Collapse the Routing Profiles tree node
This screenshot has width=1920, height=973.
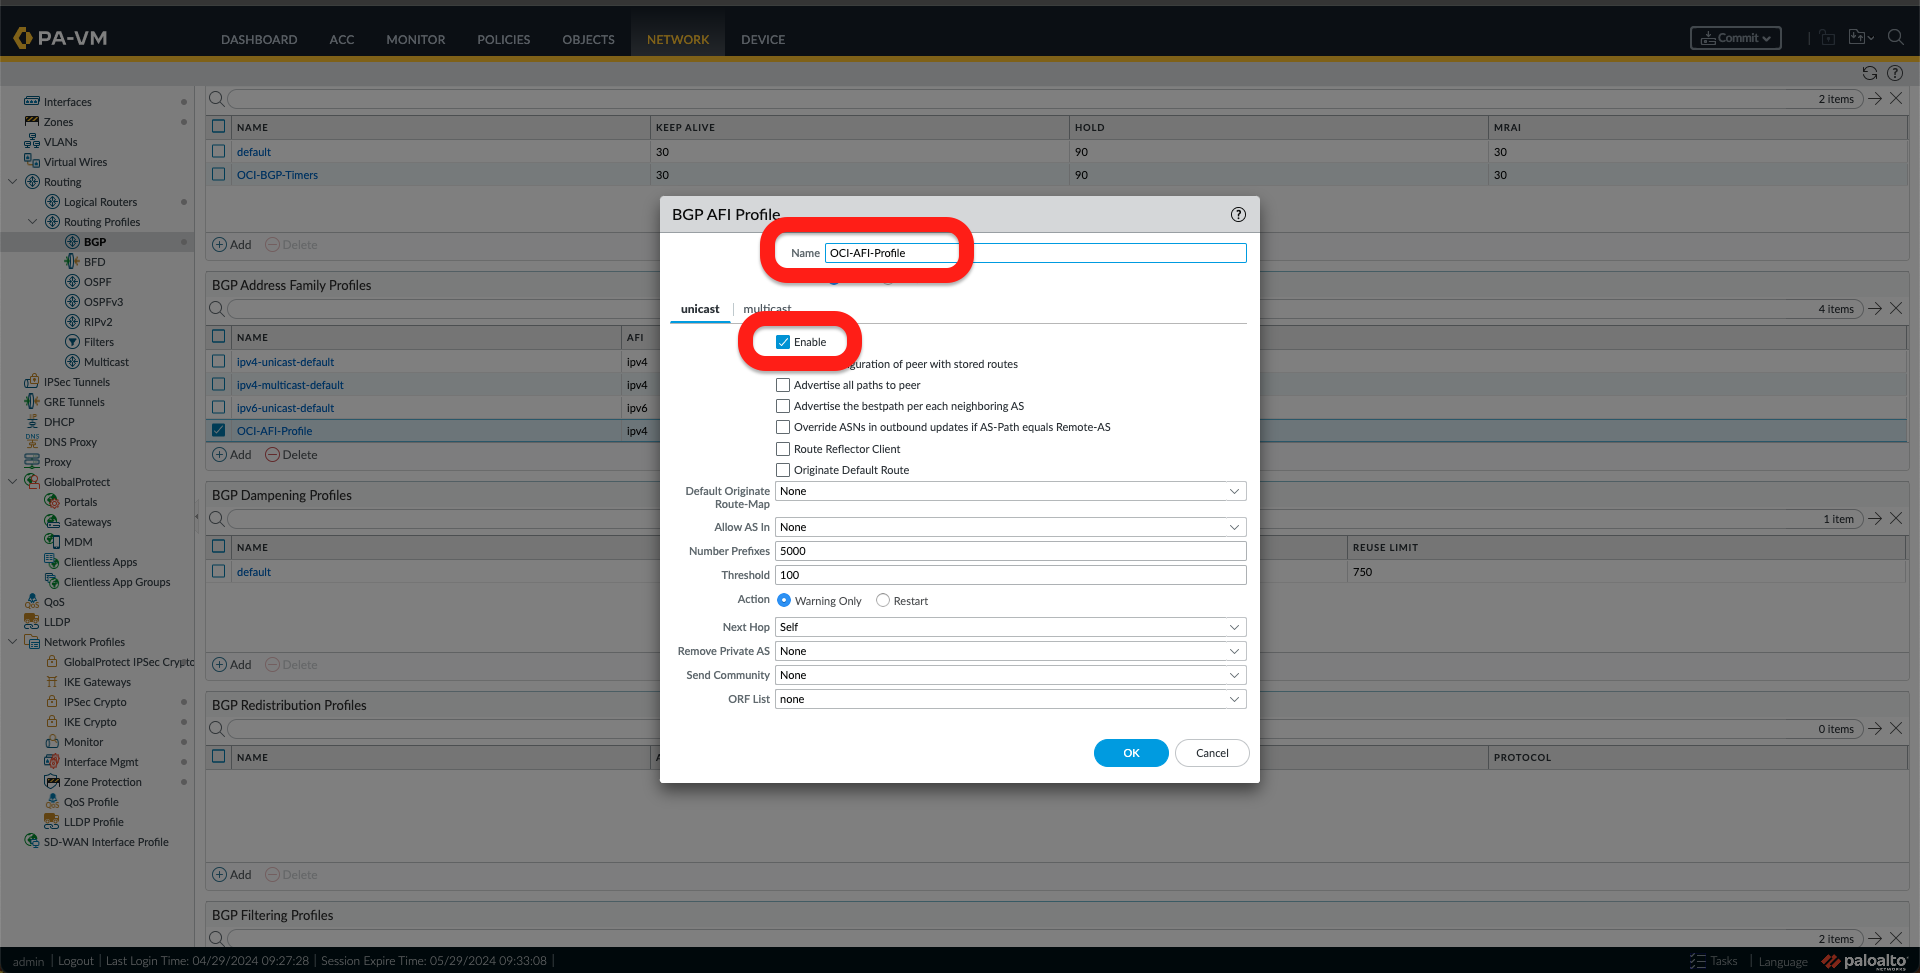pos(33,222)
